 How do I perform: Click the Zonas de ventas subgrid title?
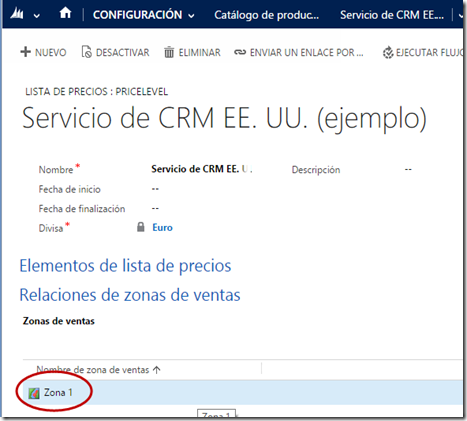coord(59,321)
